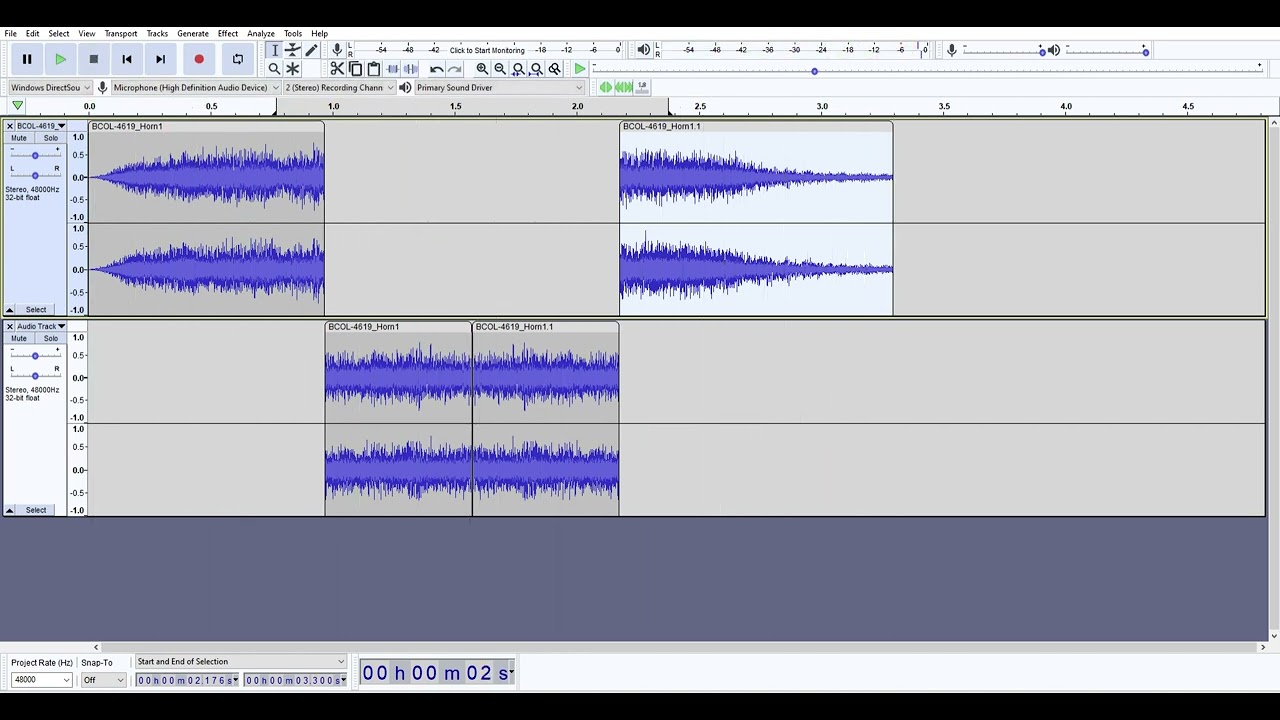
Task: Mute the Audio Track
Action: point(19,338)
